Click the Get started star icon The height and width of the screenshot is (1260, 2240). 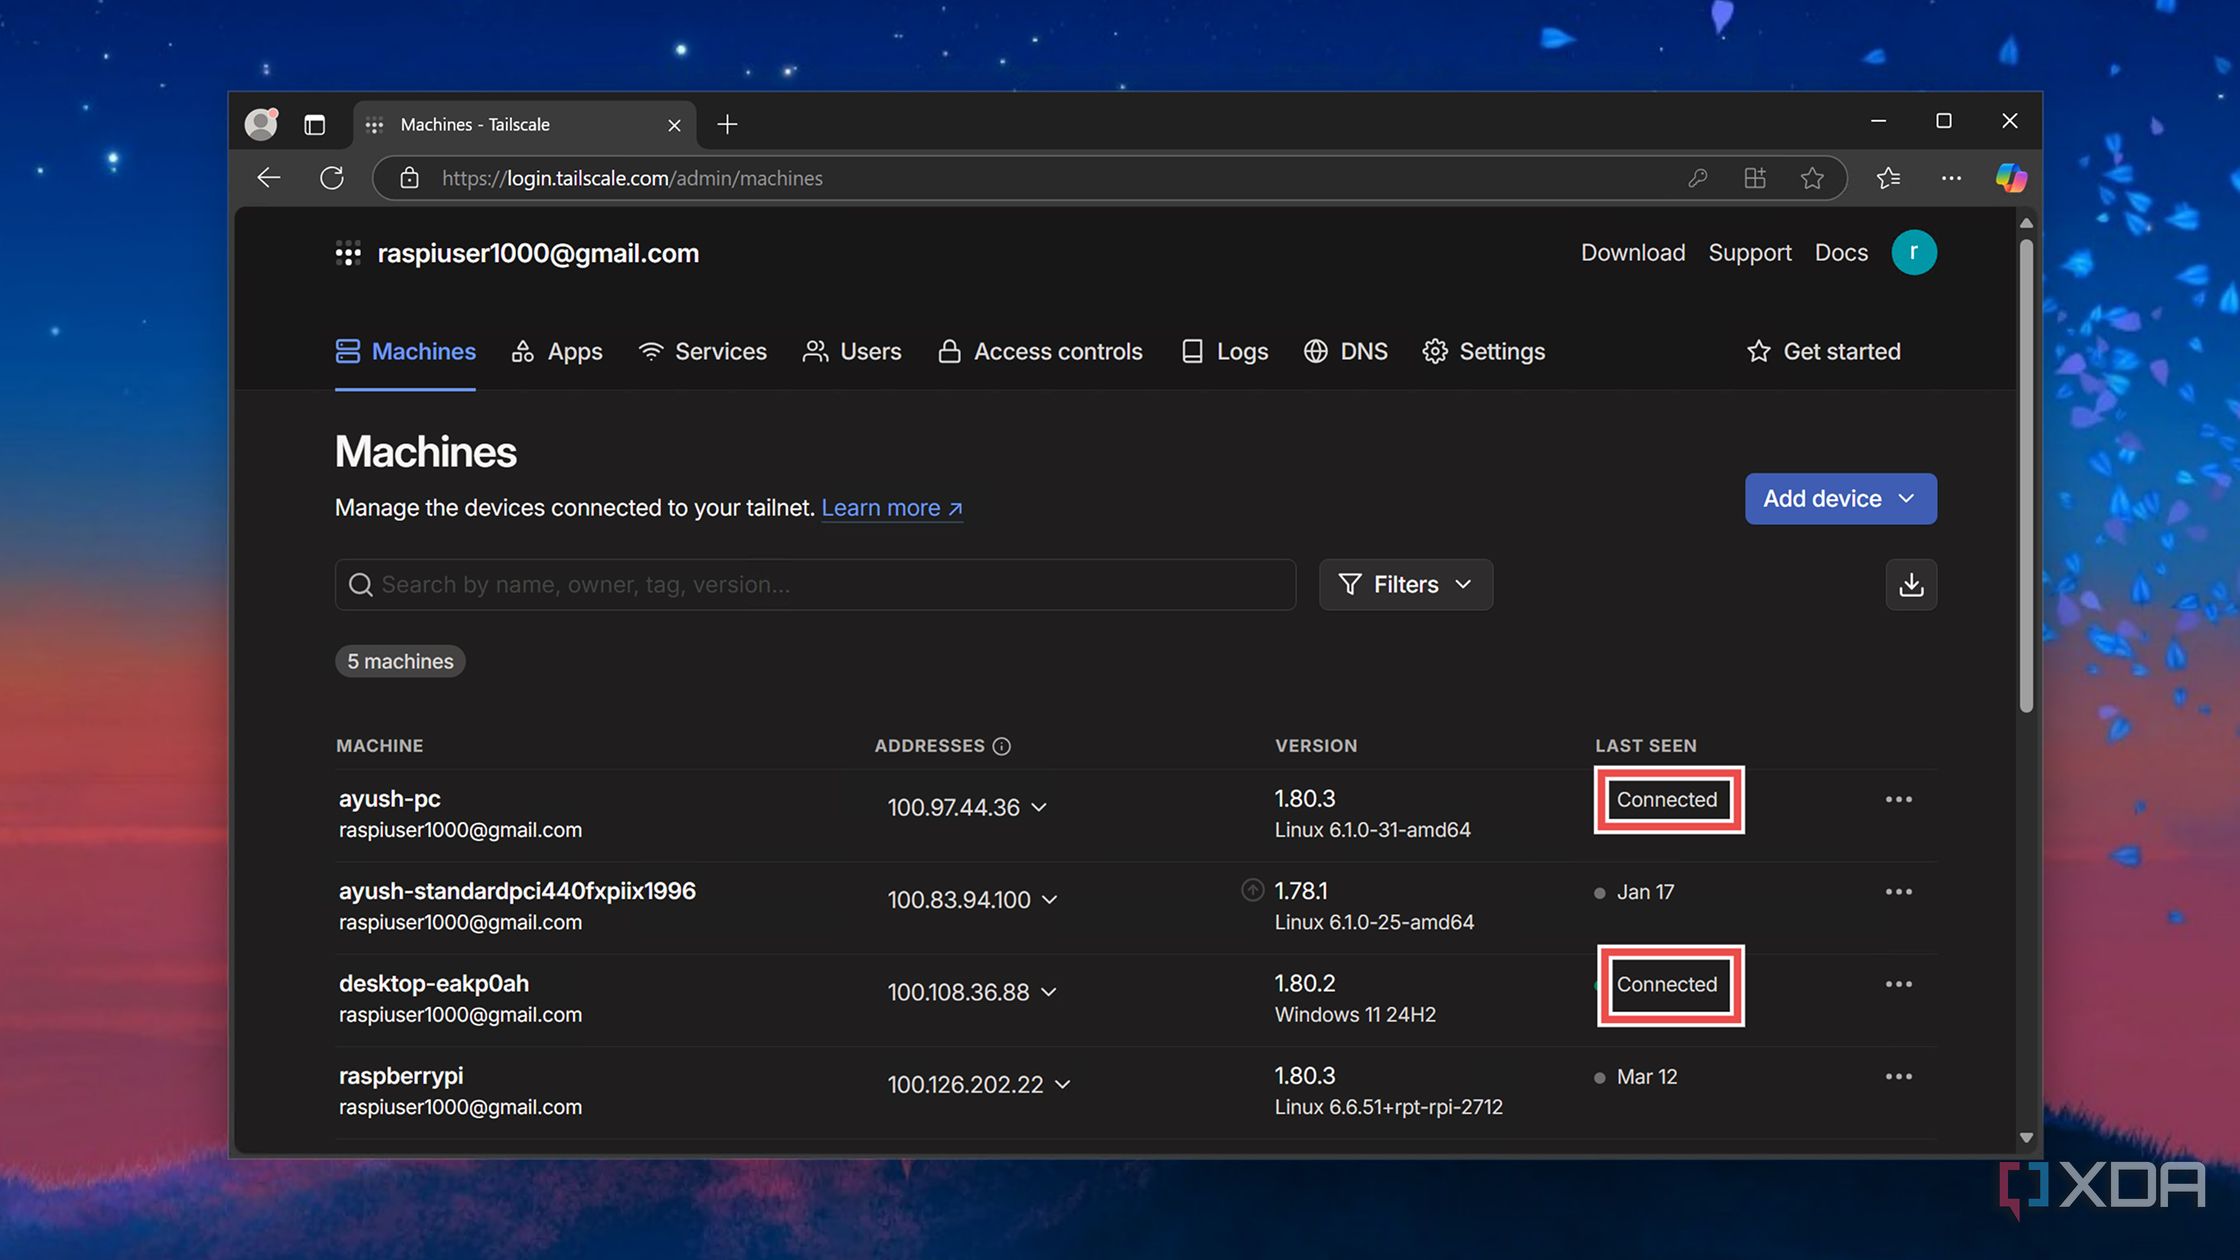coord(1758,351)
